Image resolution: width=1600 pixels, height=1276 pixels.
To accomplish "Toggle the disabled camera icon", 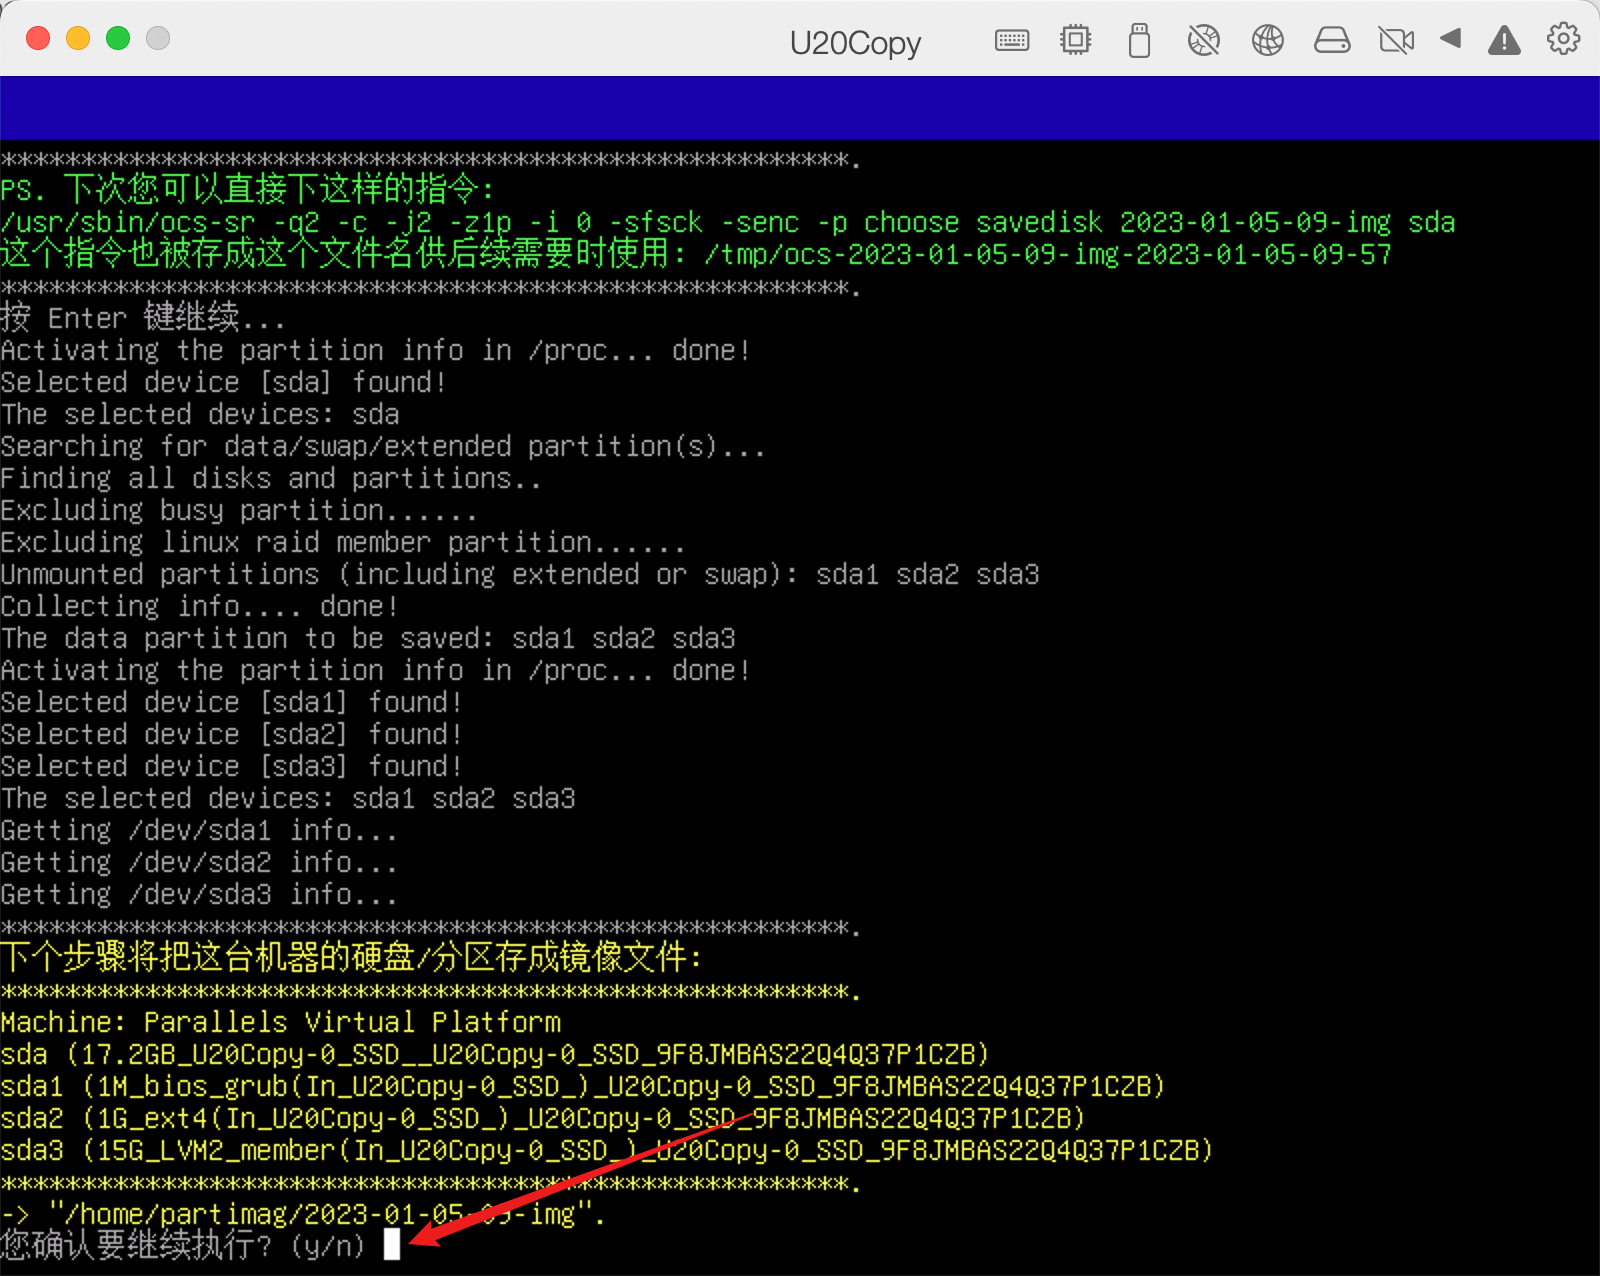I will click(x=1395, y=40).
